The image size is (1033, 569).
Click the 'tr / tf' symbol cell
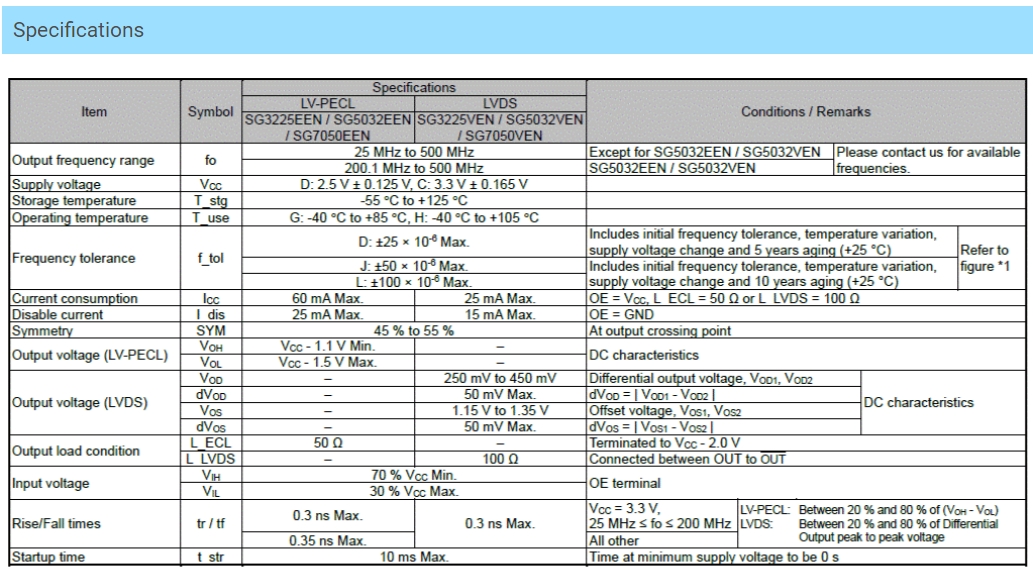click(x=210, y=524)
